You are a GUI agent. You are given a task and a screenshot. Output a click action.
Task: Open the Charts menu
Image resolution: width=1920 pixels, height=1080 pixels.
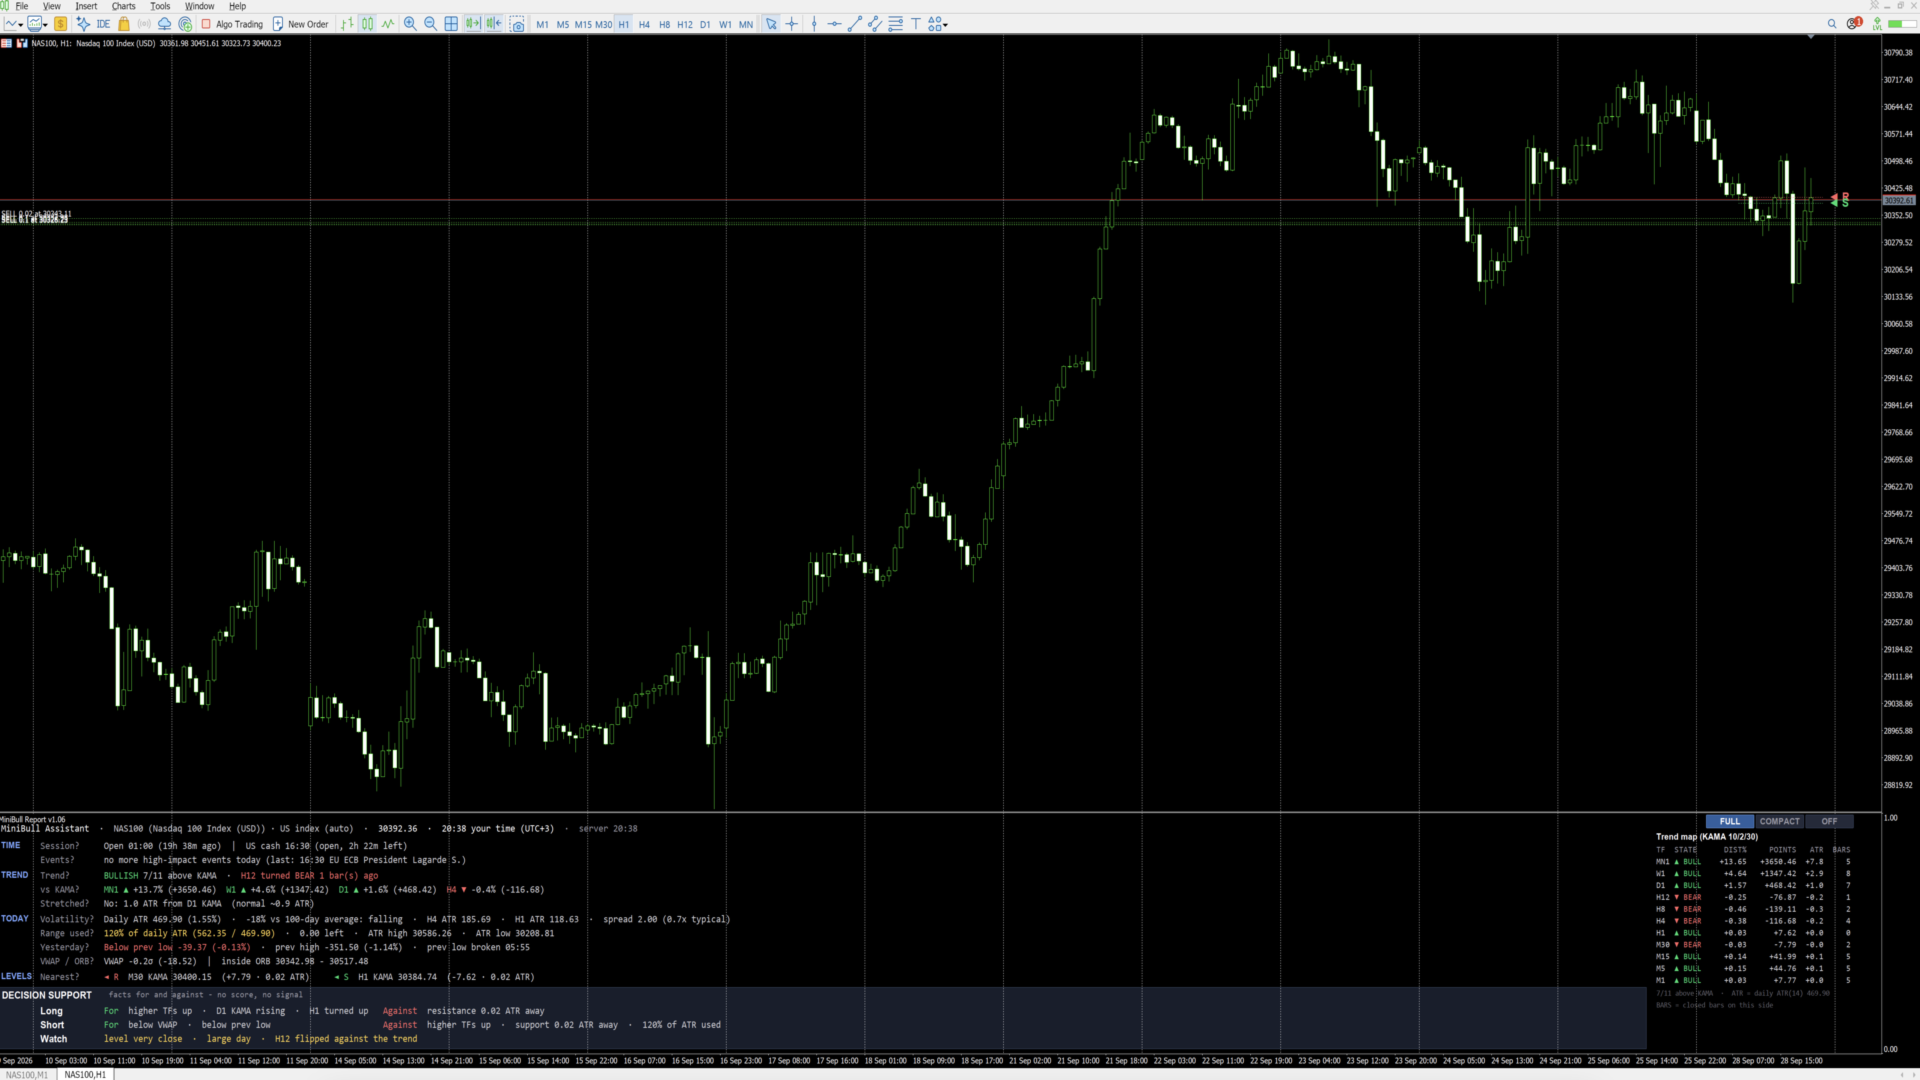[123, 6]
